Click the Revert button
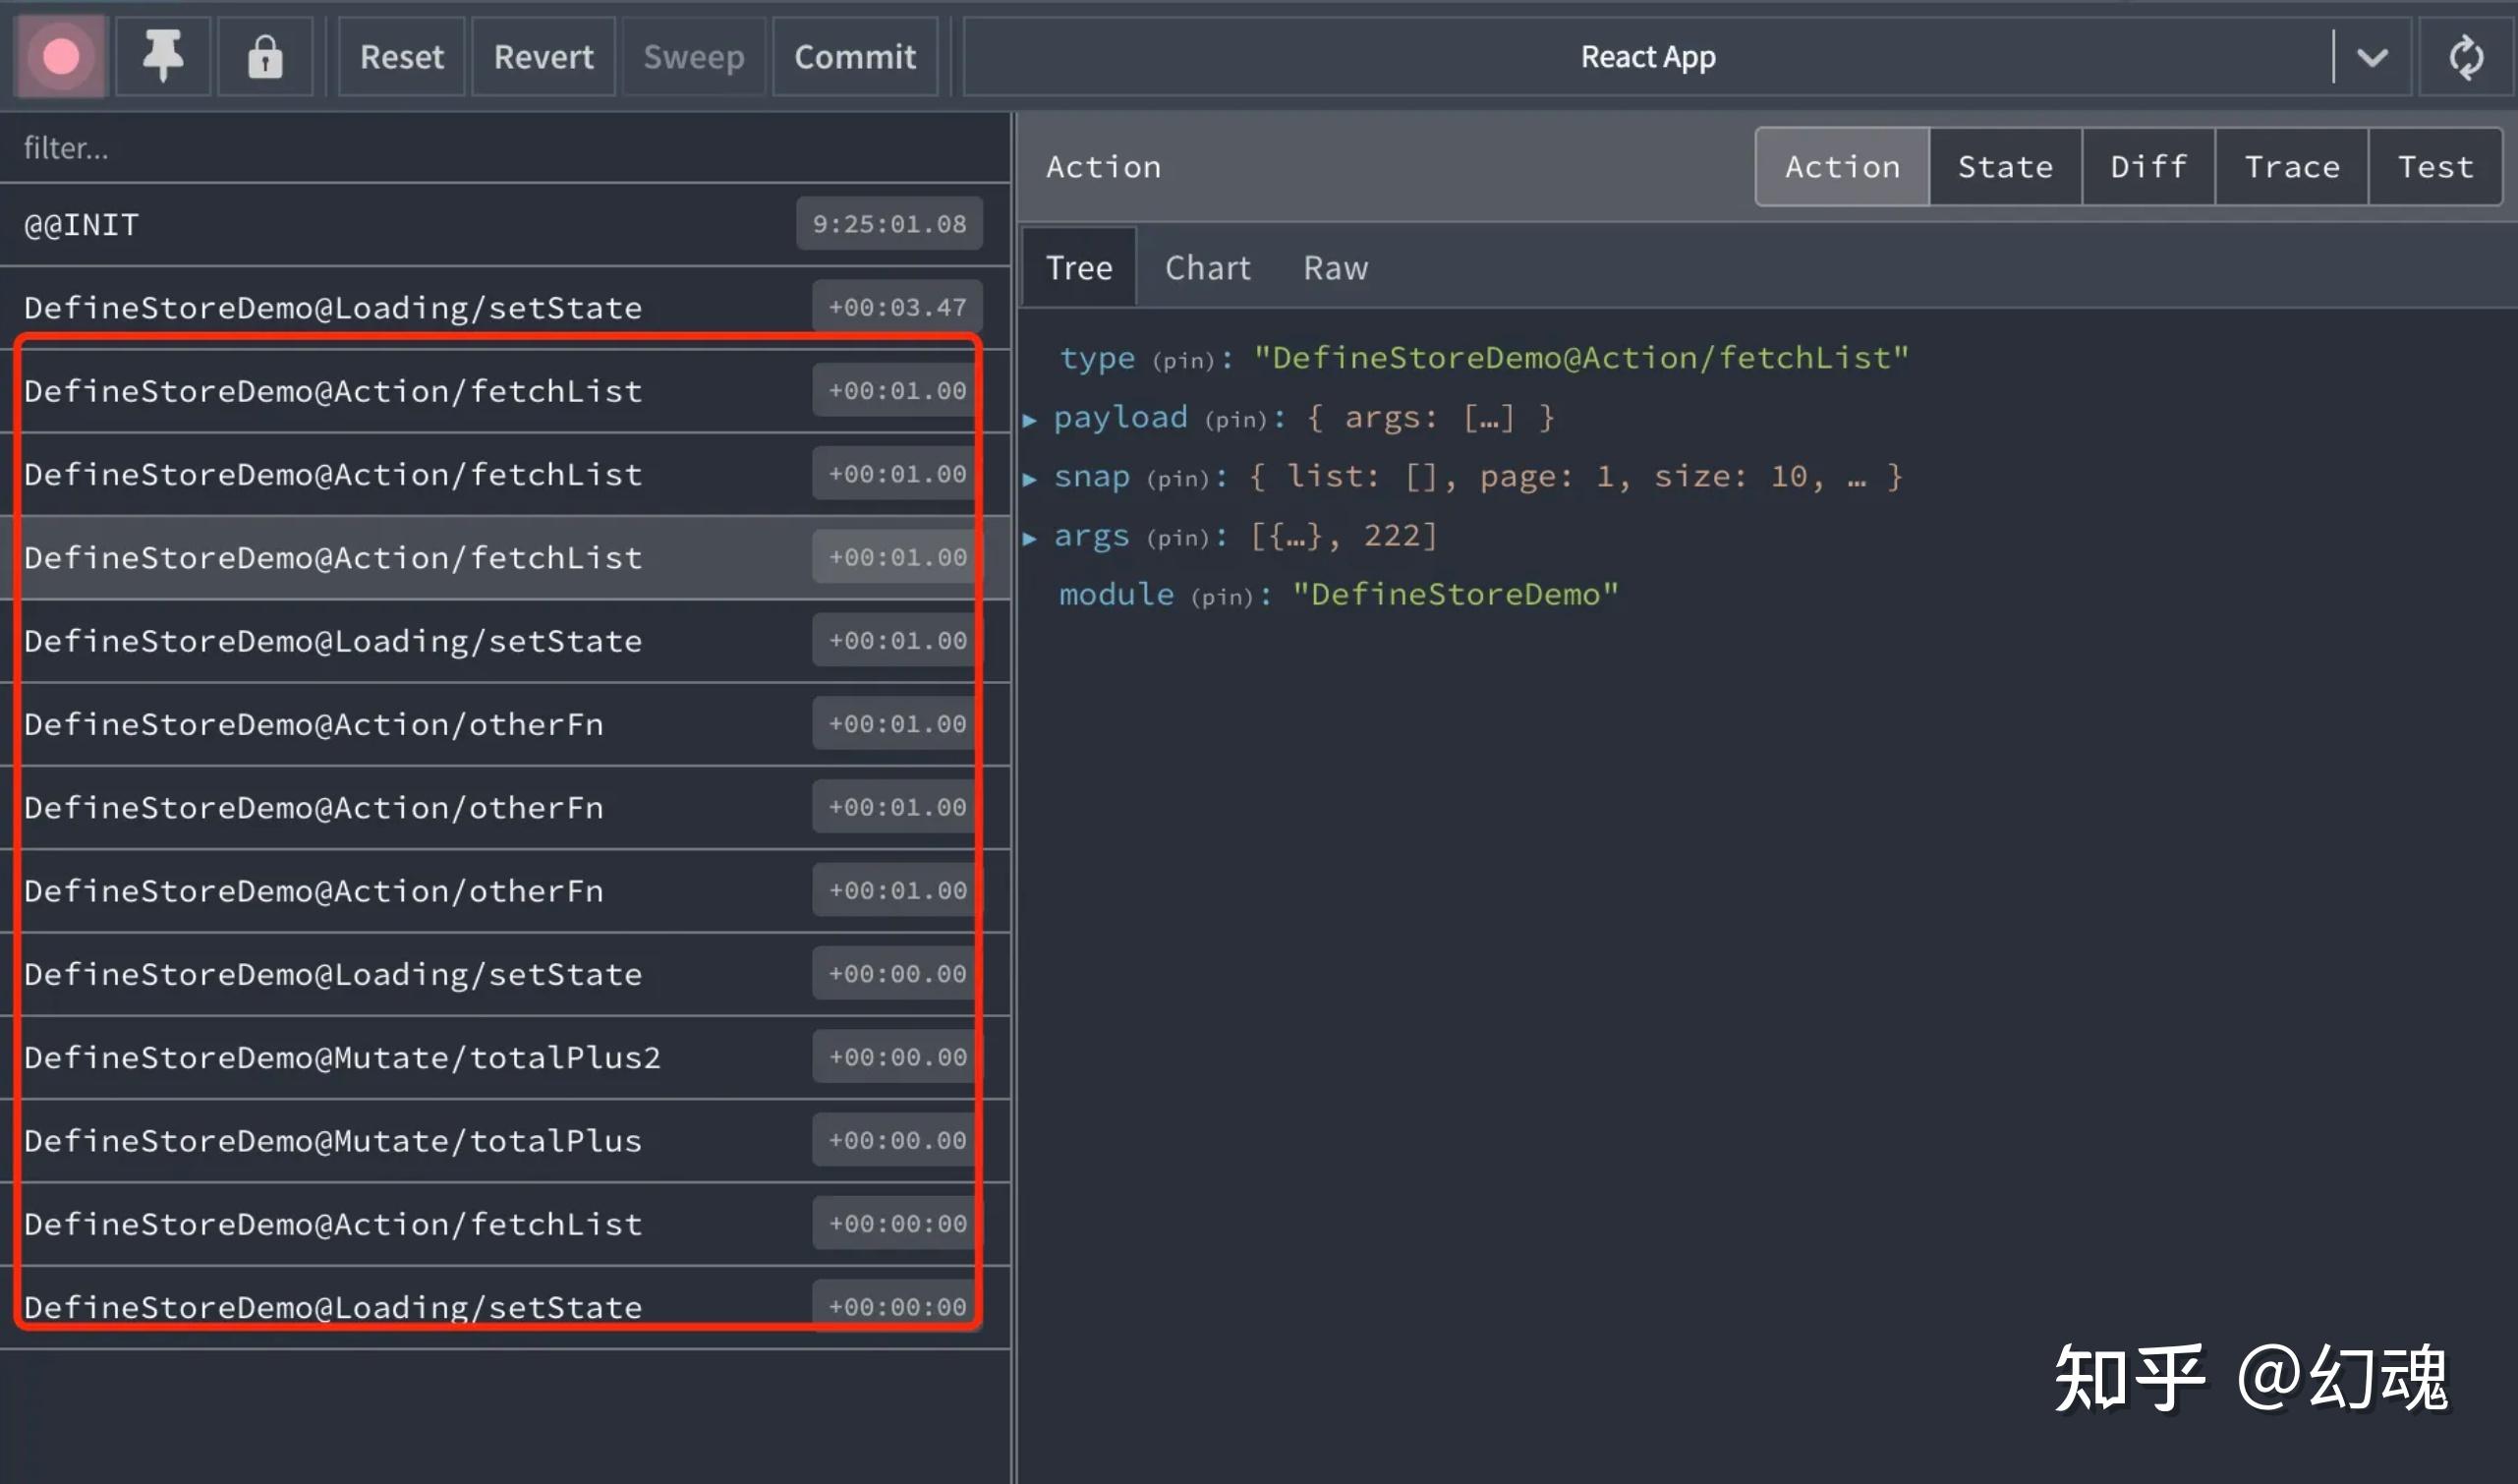Screen dimensions: 2518x1484 click(543, 57)
